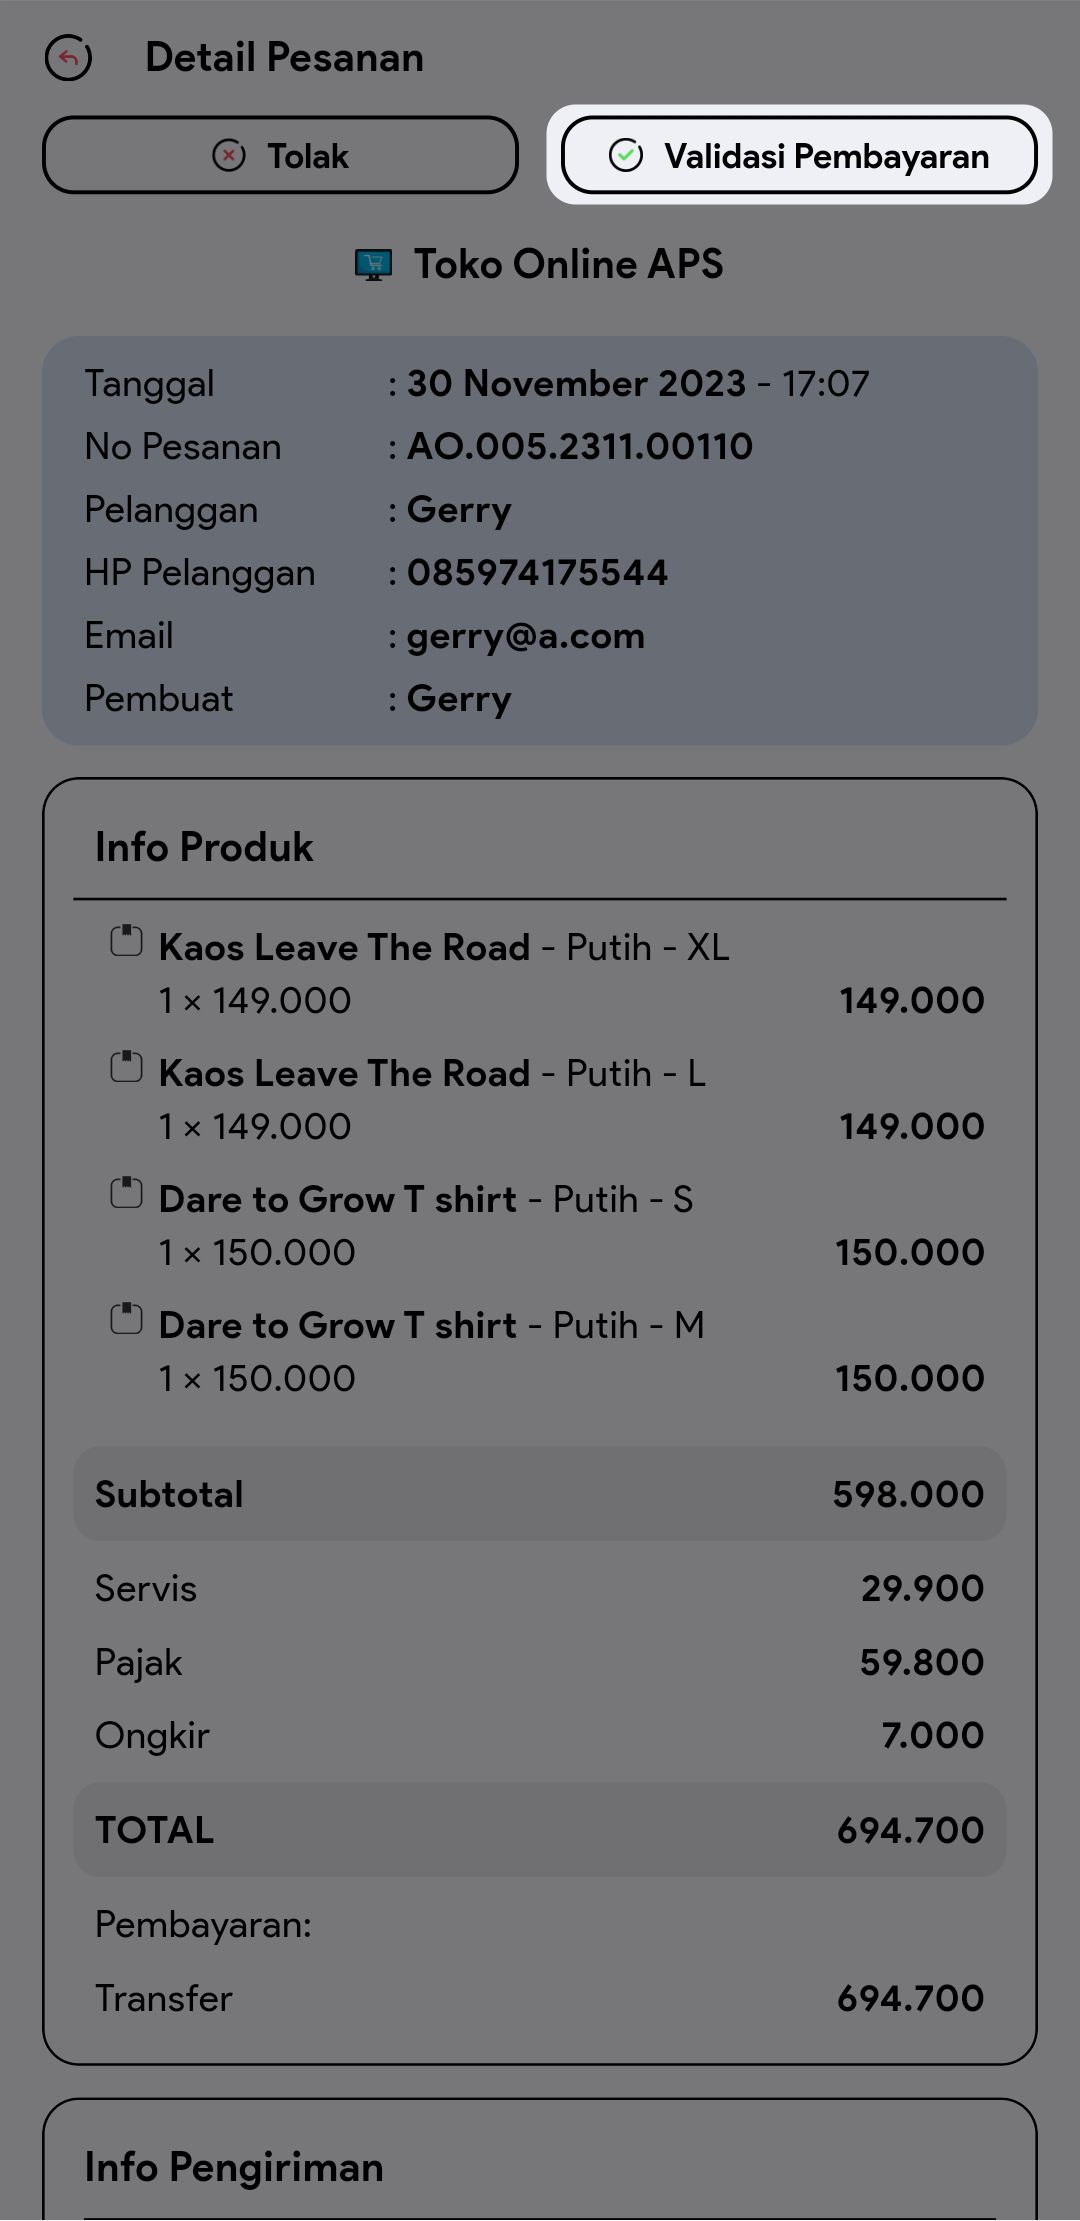Screen dimensions: 1080x2221
Task: Click the TOTAL amount row
Action: pos(539,1830)
